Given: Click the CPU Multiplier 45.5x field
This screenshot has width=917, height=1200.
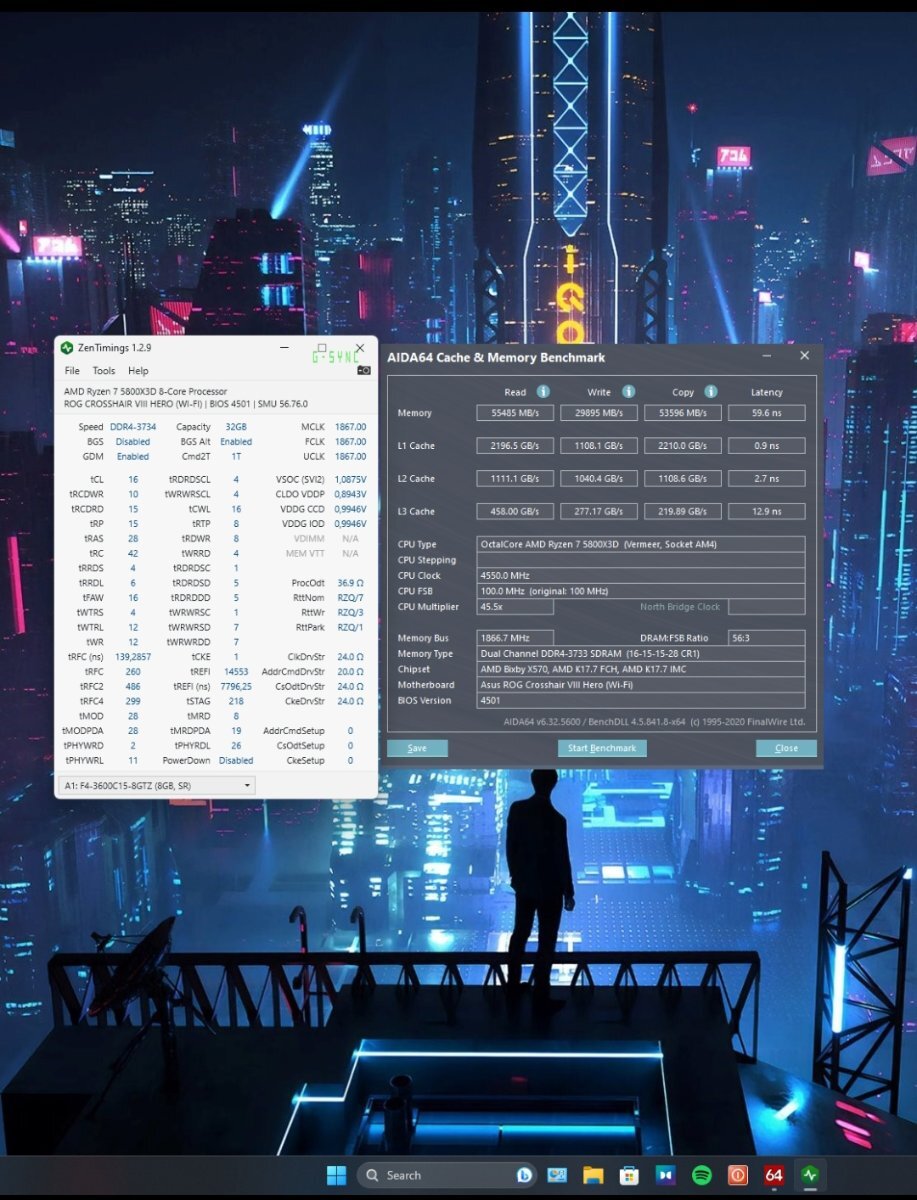Looking at the screenshot, I should (x=515, y=607).
